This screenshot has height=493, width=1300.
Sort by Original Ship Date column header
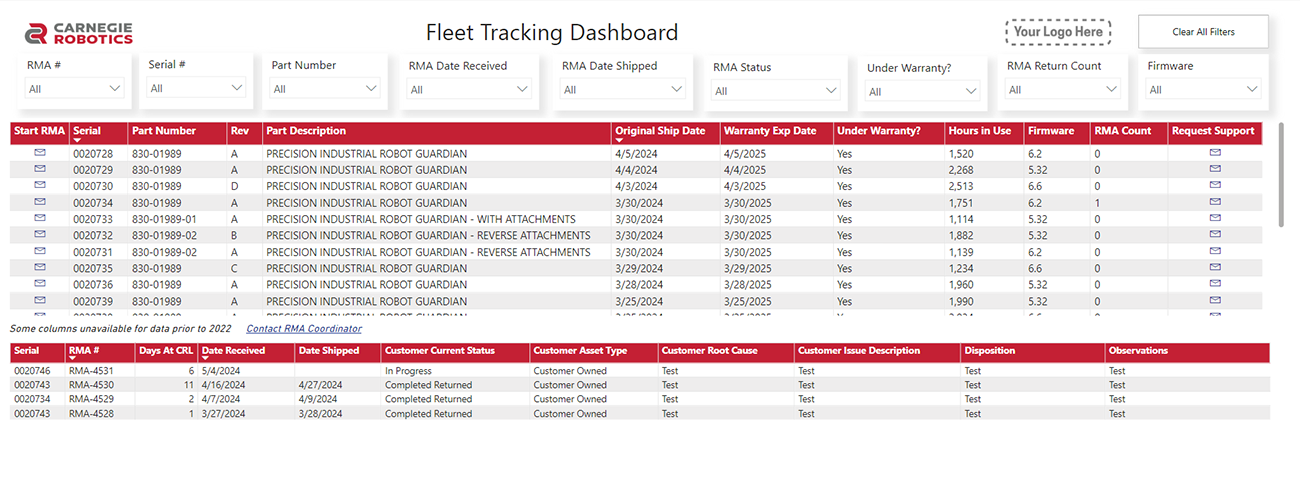coord(660,131)
